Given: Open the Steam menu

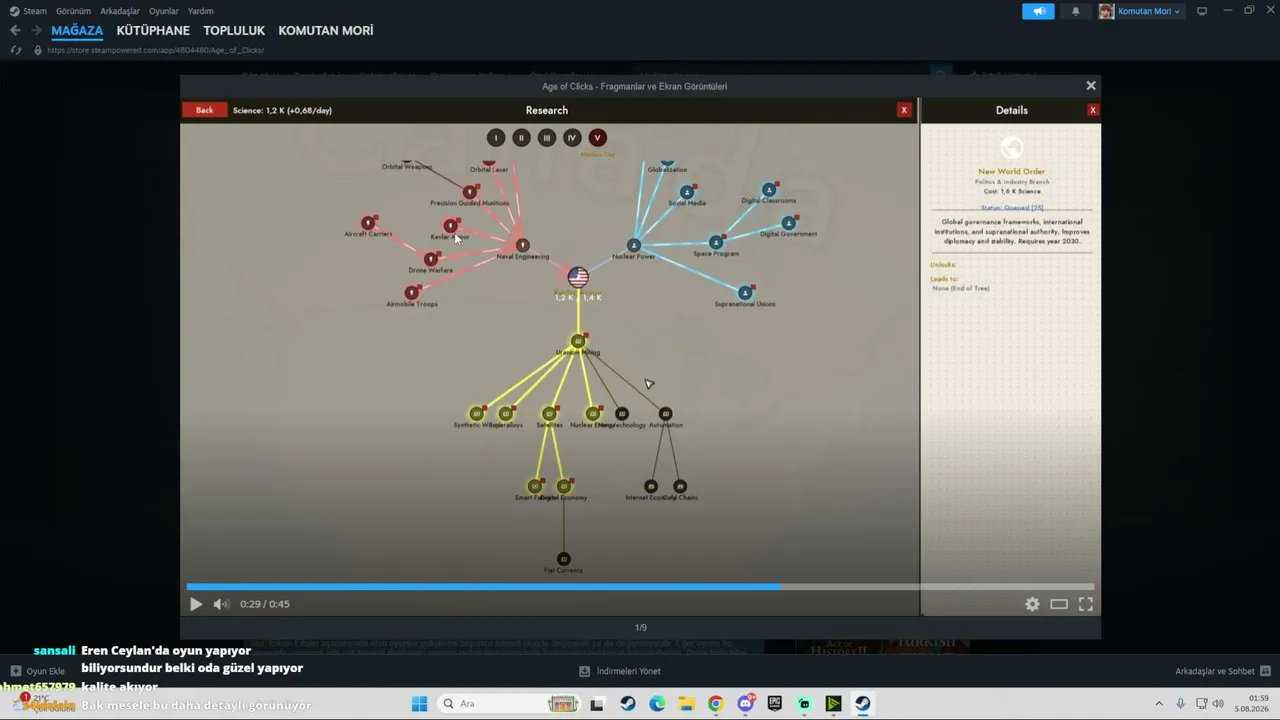Looking at the screenshot, I should click(35, 11).
